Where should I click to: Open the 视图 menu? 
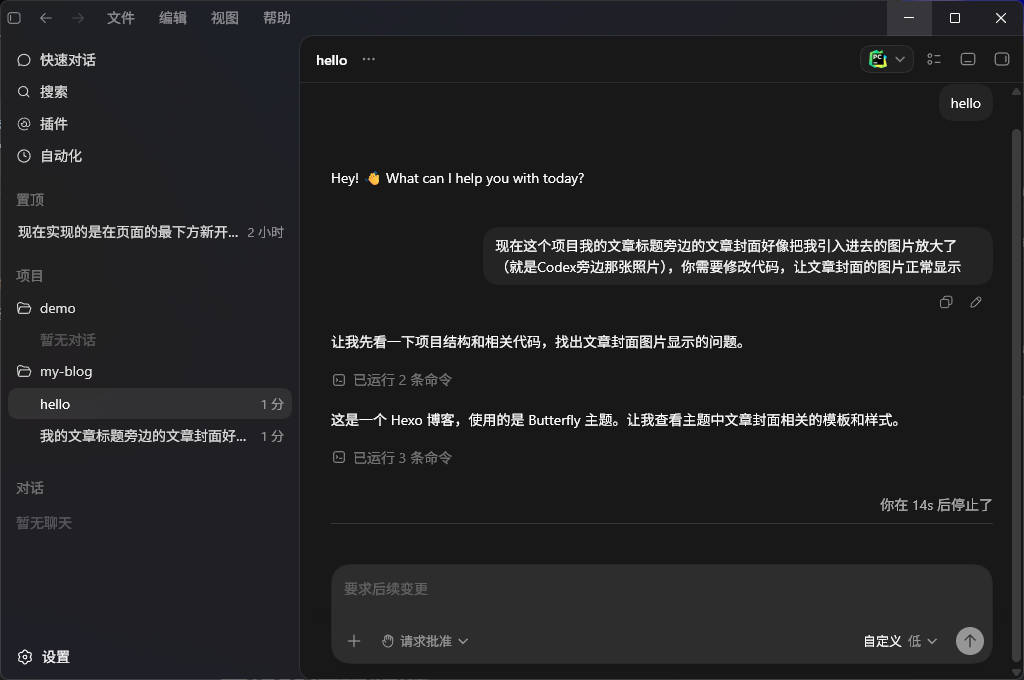(225, 18)
